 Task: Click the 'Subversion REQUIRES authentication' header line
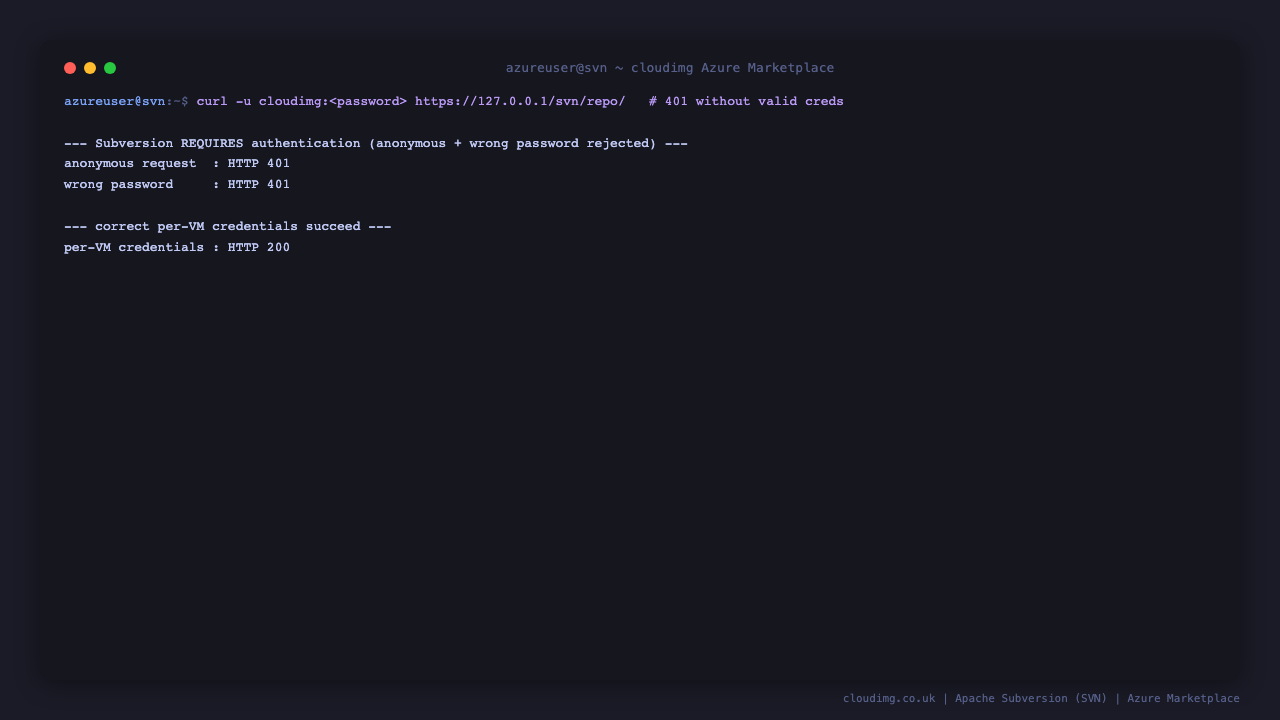(376, 143)
